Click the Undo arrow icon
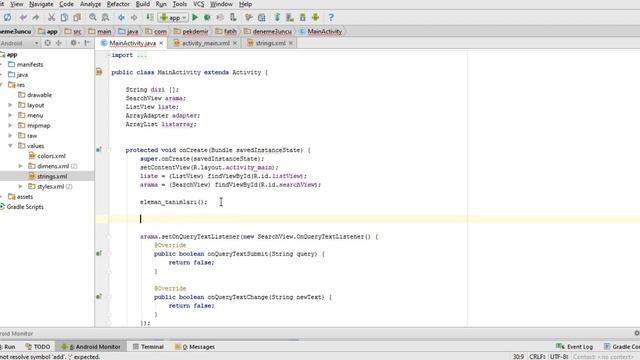Viewport: 640px width, 360px height. click(x=23, y=18)
